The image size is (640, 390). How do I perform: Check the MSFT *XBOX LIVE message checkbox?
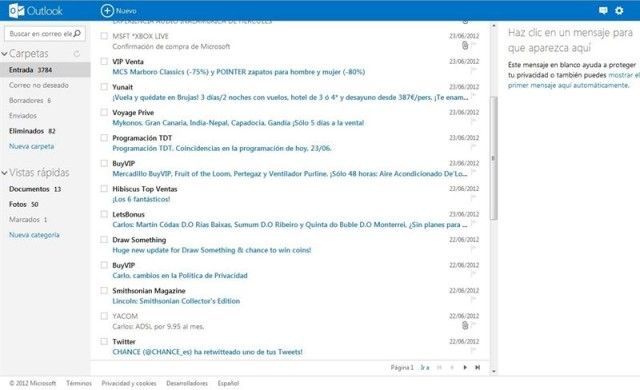(104, 36)
